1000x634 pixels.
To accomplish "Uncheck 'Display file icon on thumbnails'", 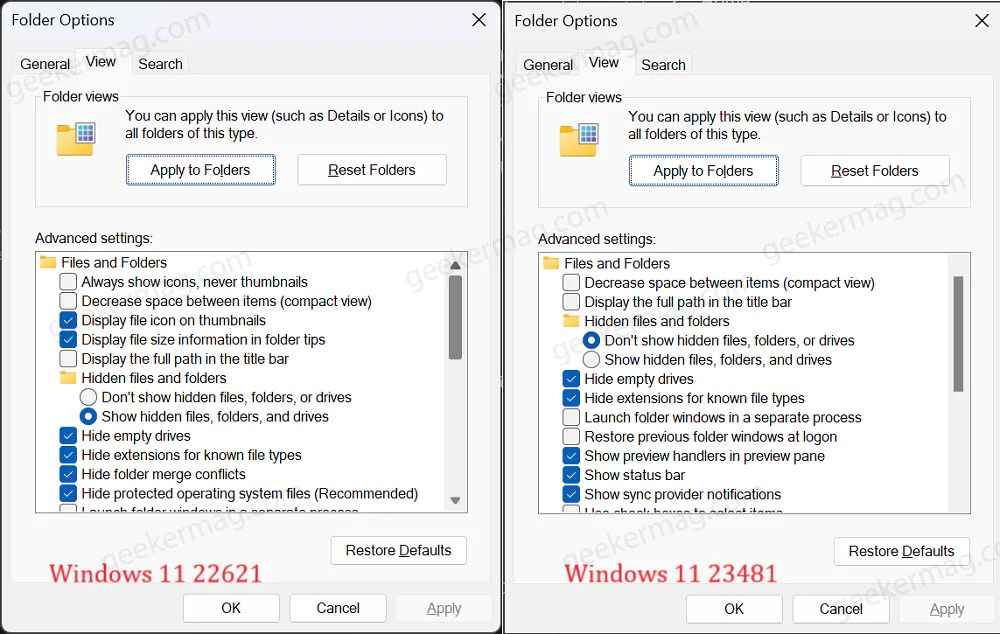I will [68, 320].
